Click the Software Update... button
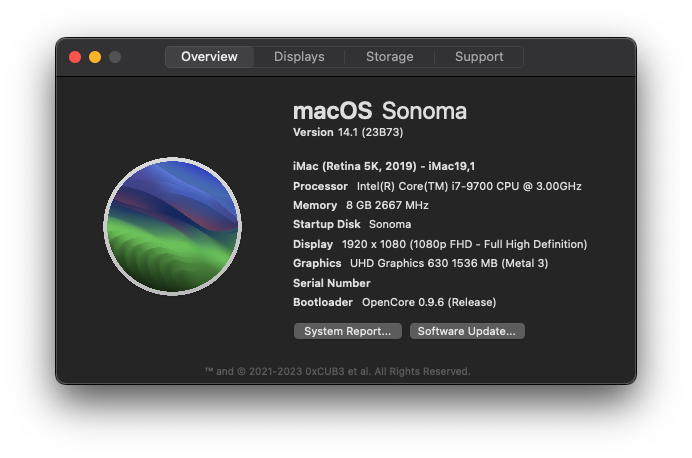Viewport: 692px width, 458px height. click(x=467, y=331)
